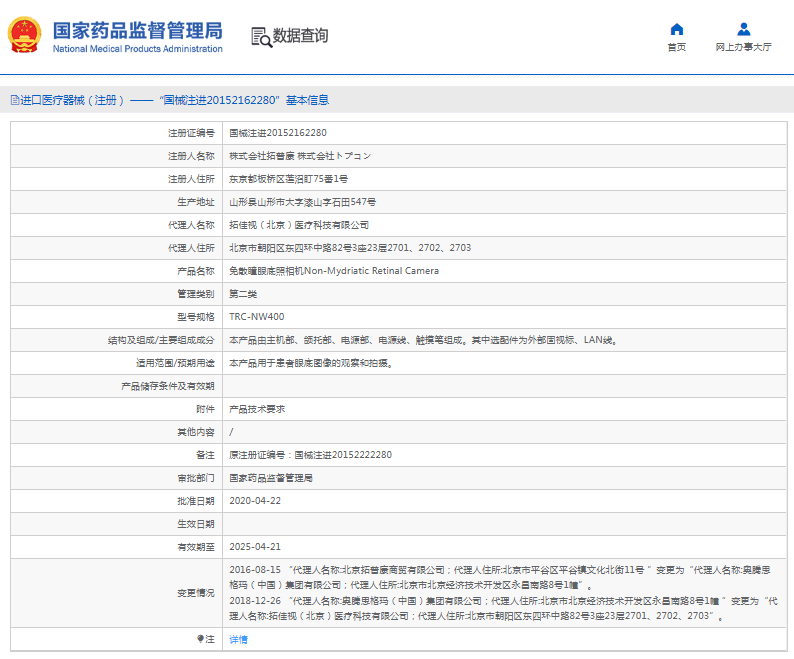Click the 注册人名称 row label
The height and width of the screenshot is (659, 794).
[191, 156]
